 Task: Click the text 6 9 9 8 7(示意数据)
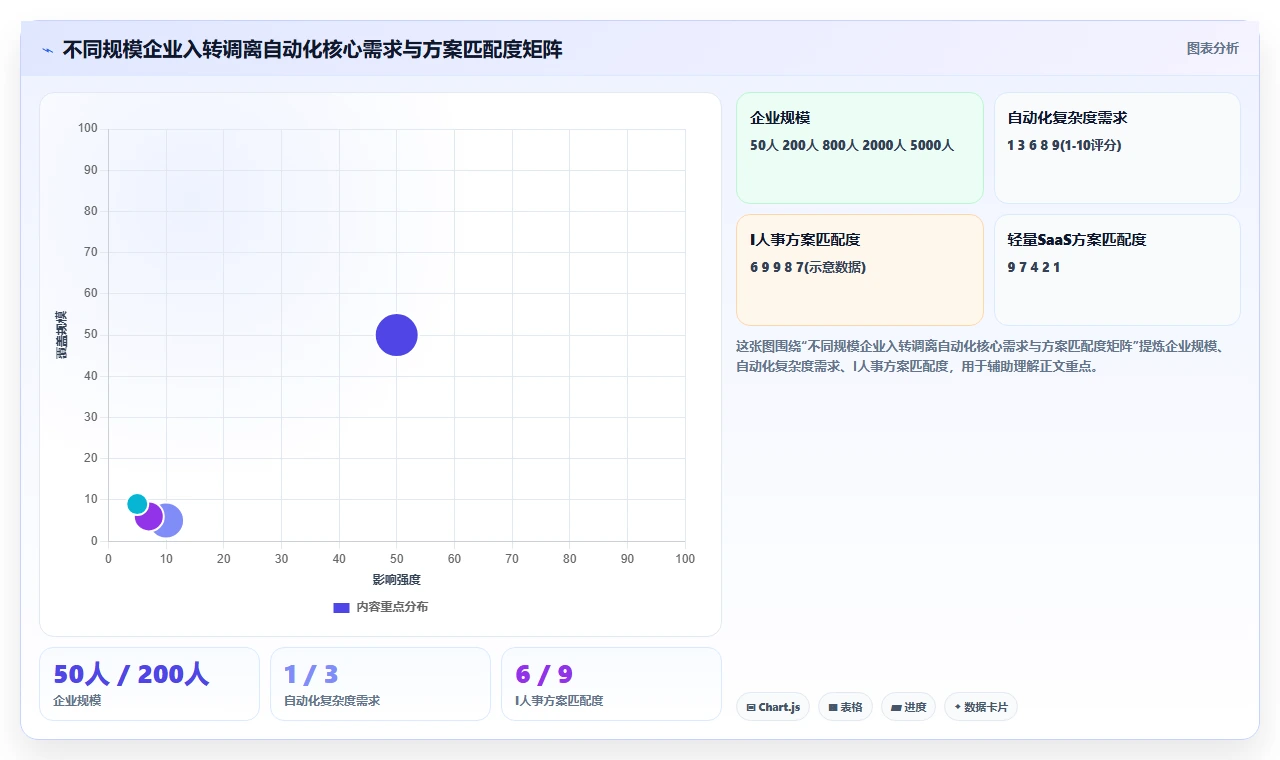tap(808, 267)
